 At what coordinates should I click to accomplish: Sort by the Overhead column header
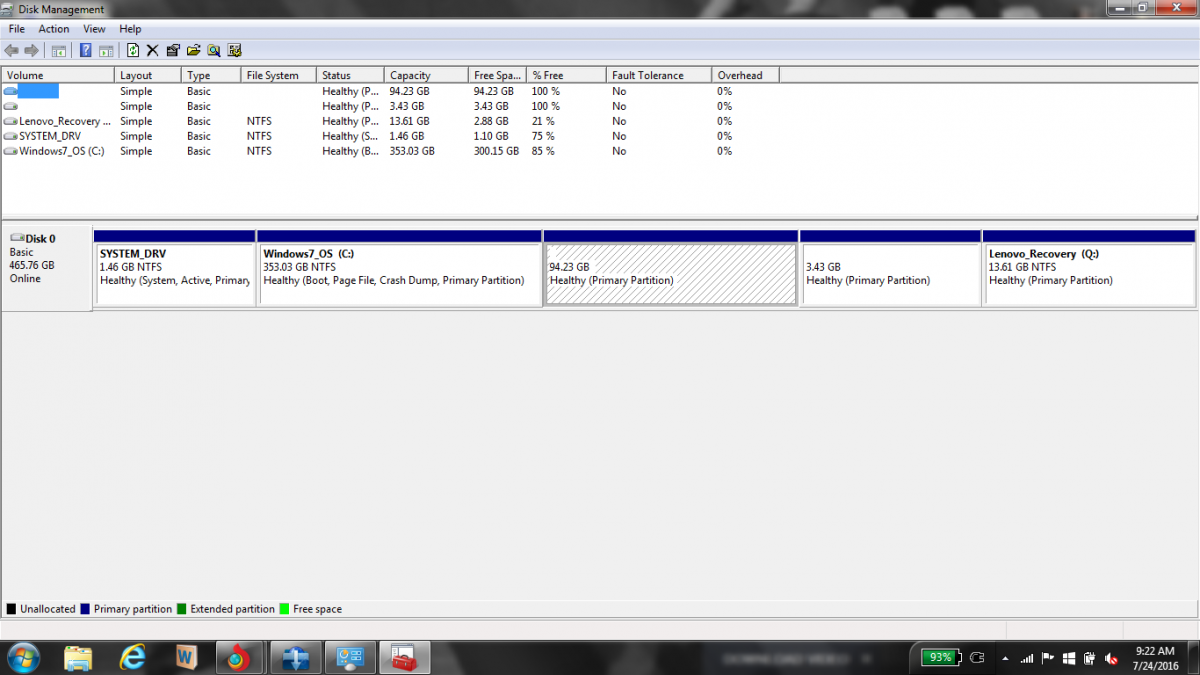tap(745, 75)
